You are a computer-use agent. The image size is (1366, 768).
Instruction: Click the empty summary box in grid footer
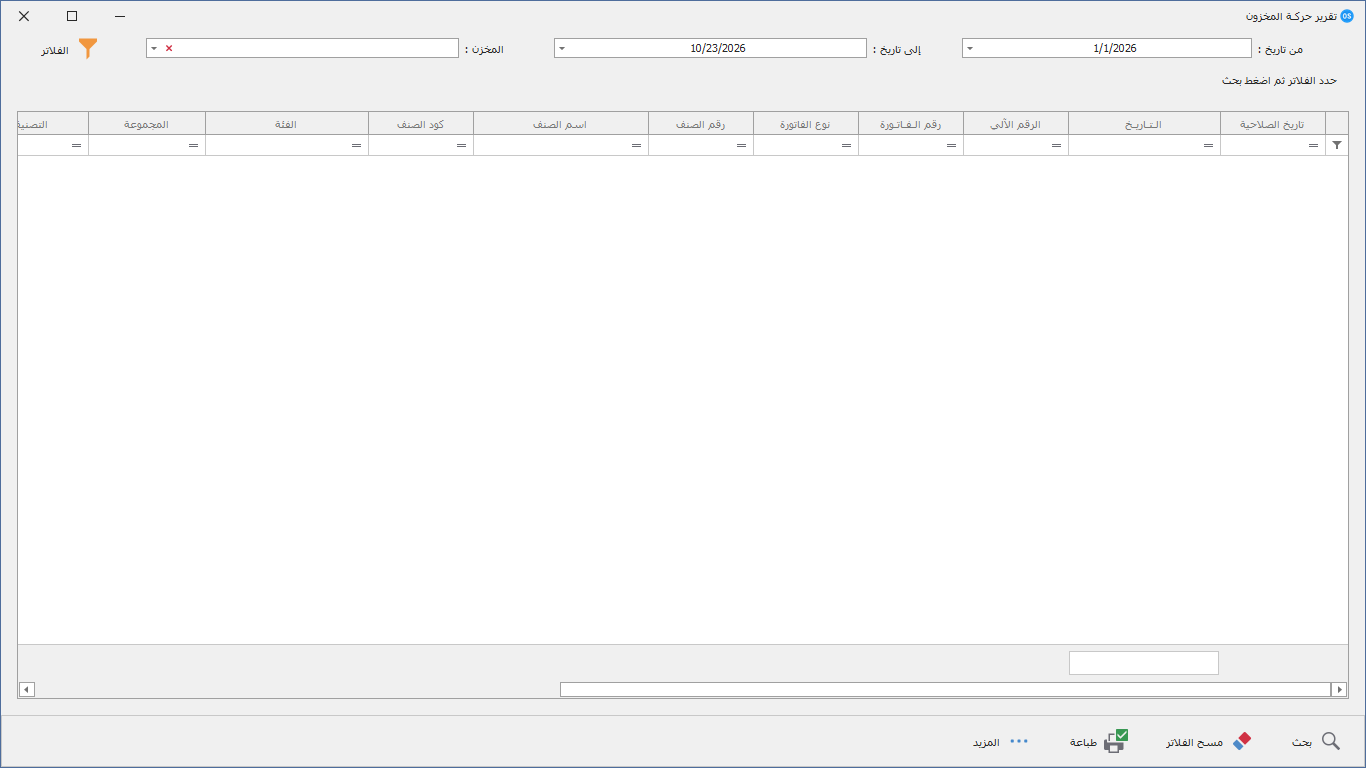pos(1144,663)
